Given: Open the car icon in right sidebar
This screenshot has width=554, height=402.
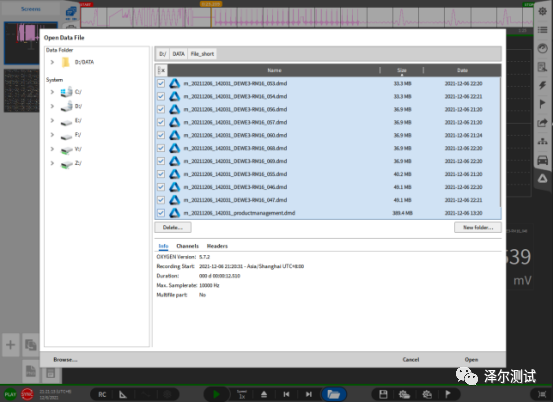Looking at the screenshot, I should tap(542, 160).
